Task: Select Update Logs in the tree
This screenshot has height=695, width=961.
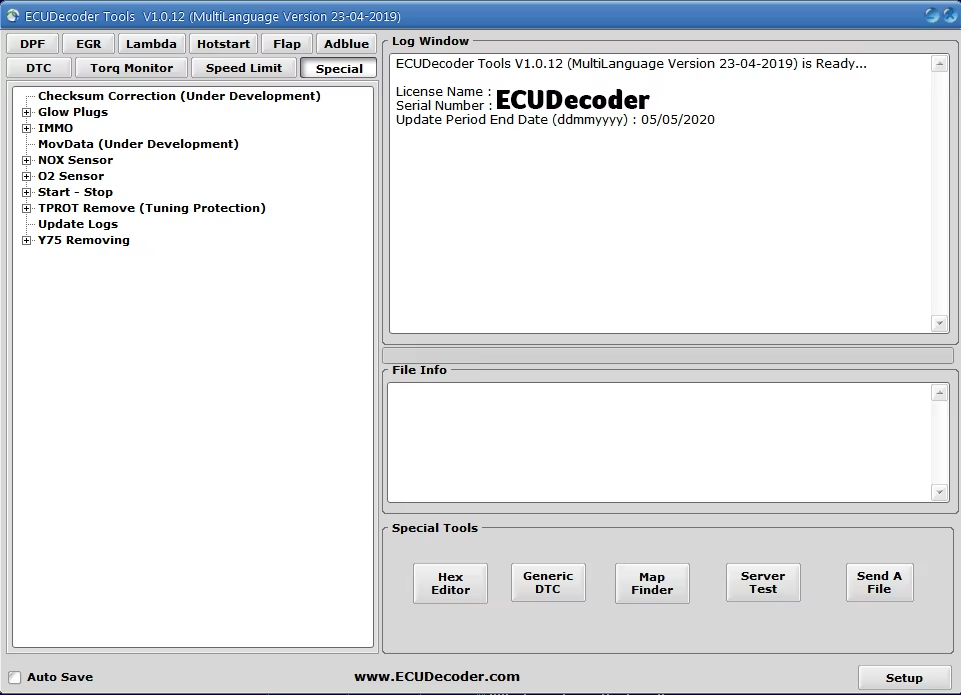Action: (x=78, y=224)
